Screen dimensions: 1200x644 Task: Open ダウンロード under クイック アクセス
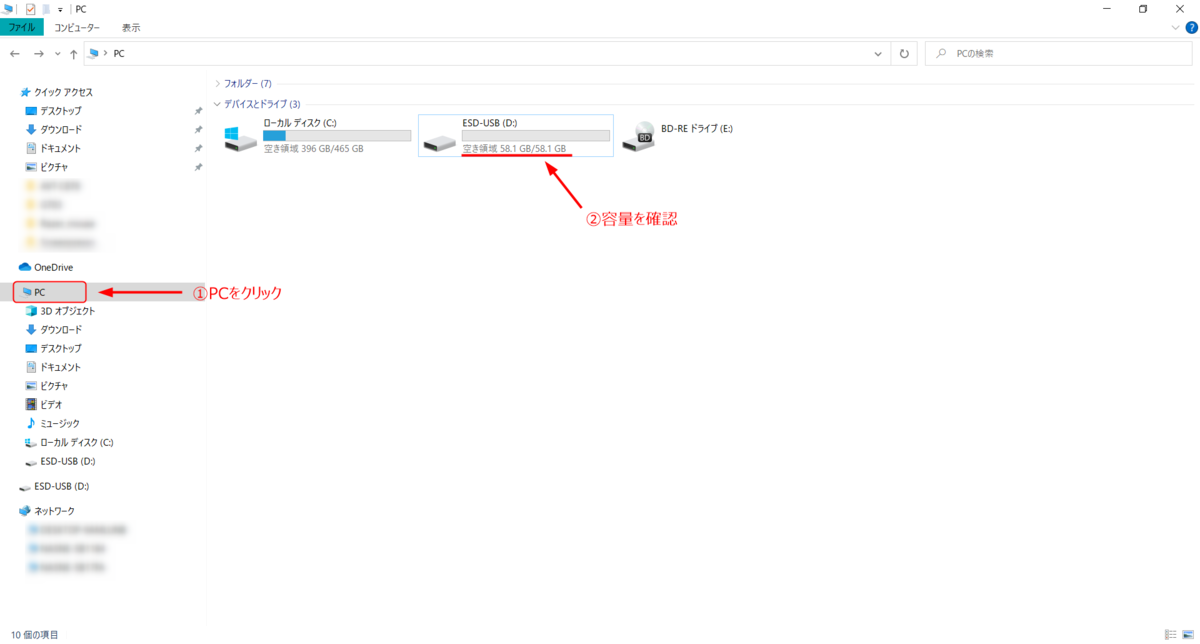point(54,129)
